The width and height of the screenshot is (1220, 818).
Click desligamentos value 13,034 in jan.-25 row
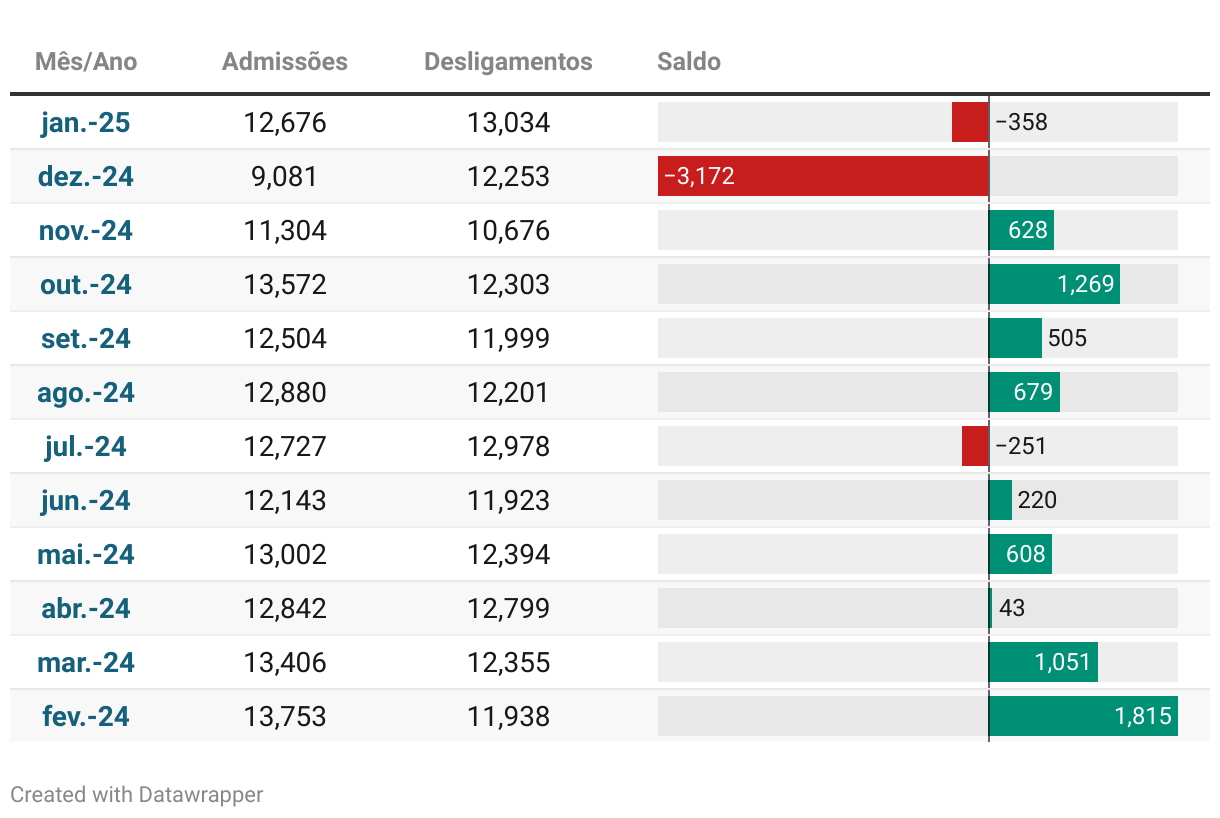click(508, 123)
